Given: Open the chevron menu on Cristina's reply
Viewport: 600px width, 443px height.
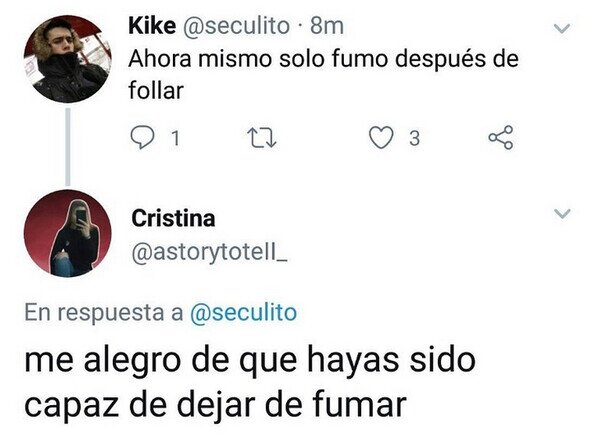Looking at the screenshot, I should [562, 213].
